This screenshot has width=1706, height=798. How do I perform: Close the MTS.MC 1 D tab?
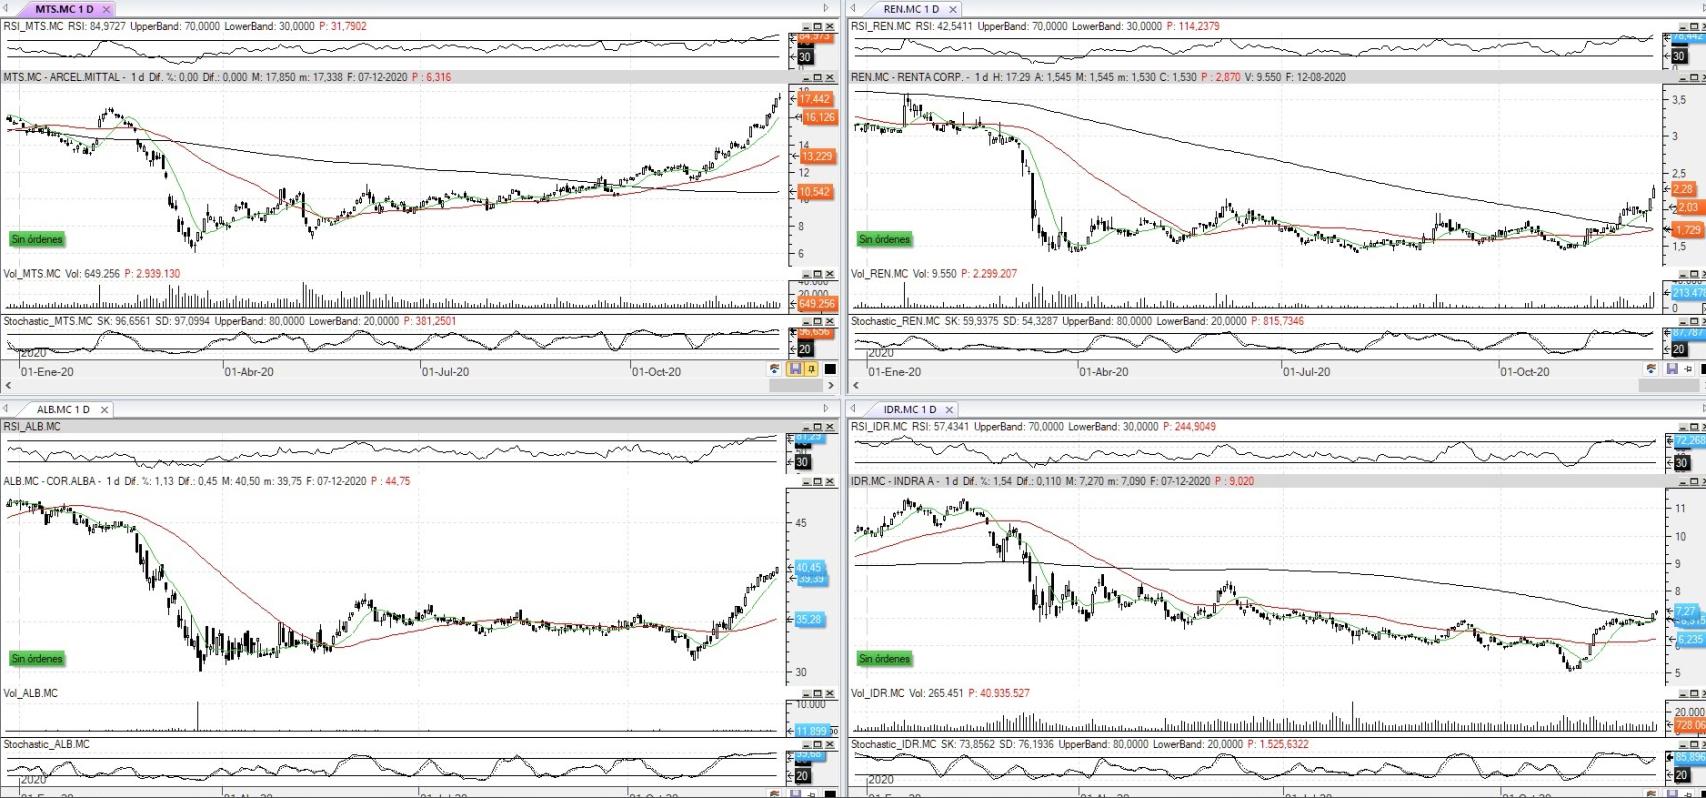pos(106,9)
